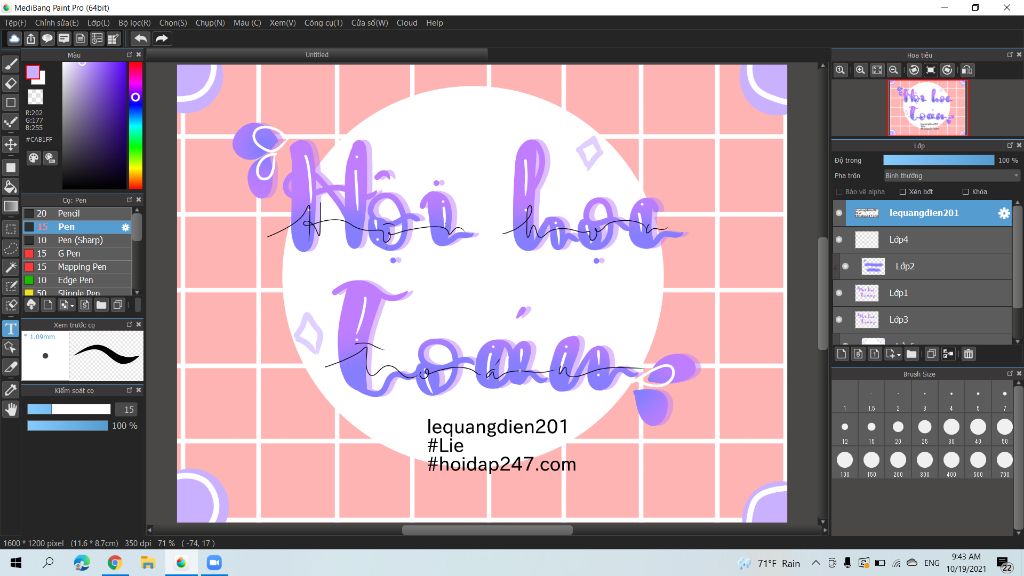The height and width of the screenshot is (576, 1024).
Task: Open the Chỉnh sửa(E) menu
Action: point(57,23)
